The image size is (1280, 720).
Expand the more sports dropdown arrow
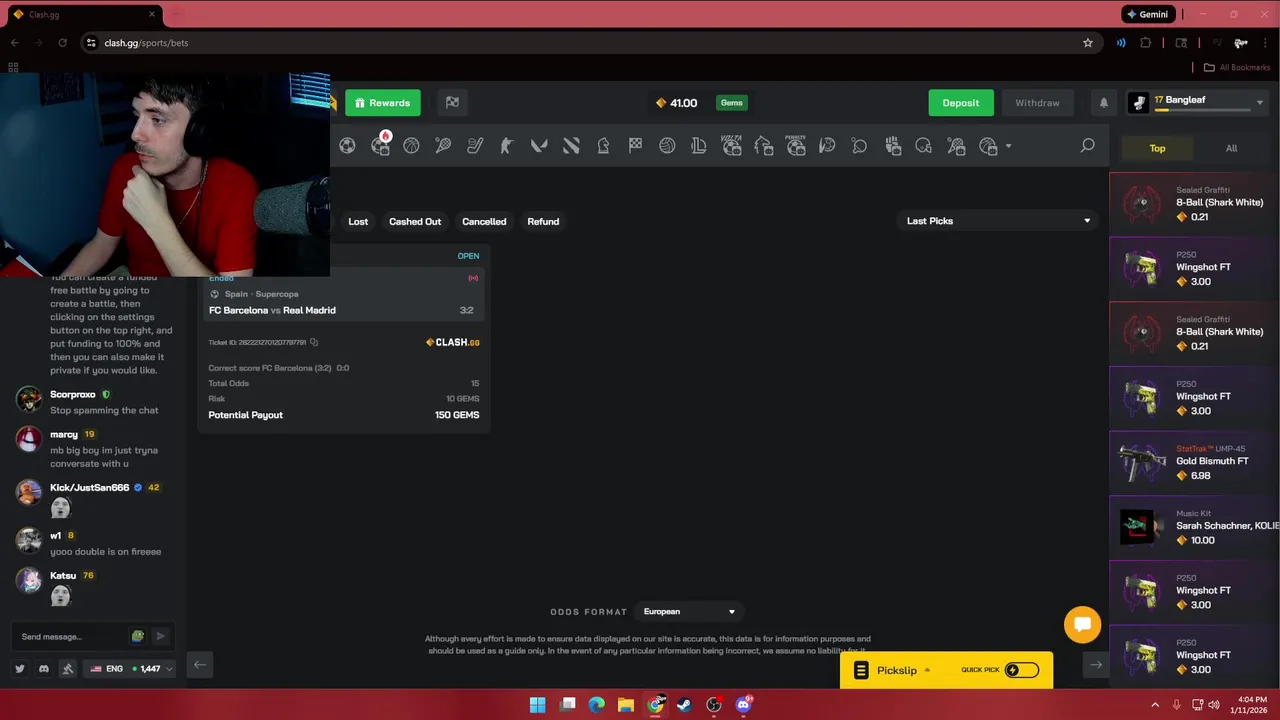tap(1008, 147)
